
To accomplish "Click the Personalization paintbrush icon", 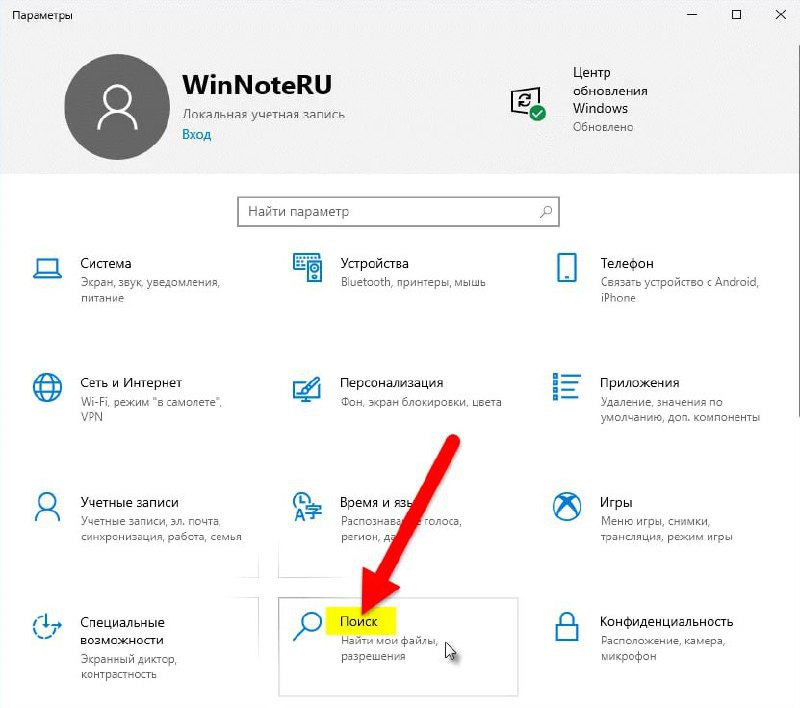I will point(307,388).
